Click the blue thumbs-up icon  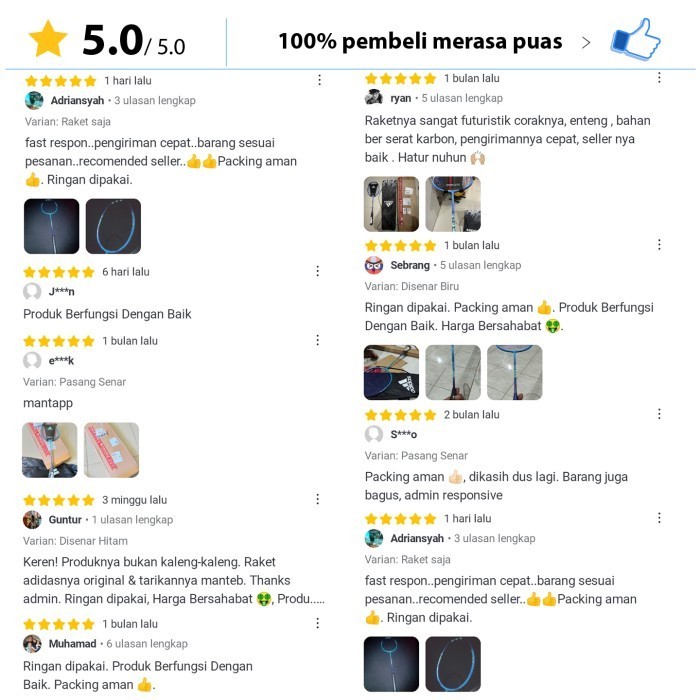635,39
